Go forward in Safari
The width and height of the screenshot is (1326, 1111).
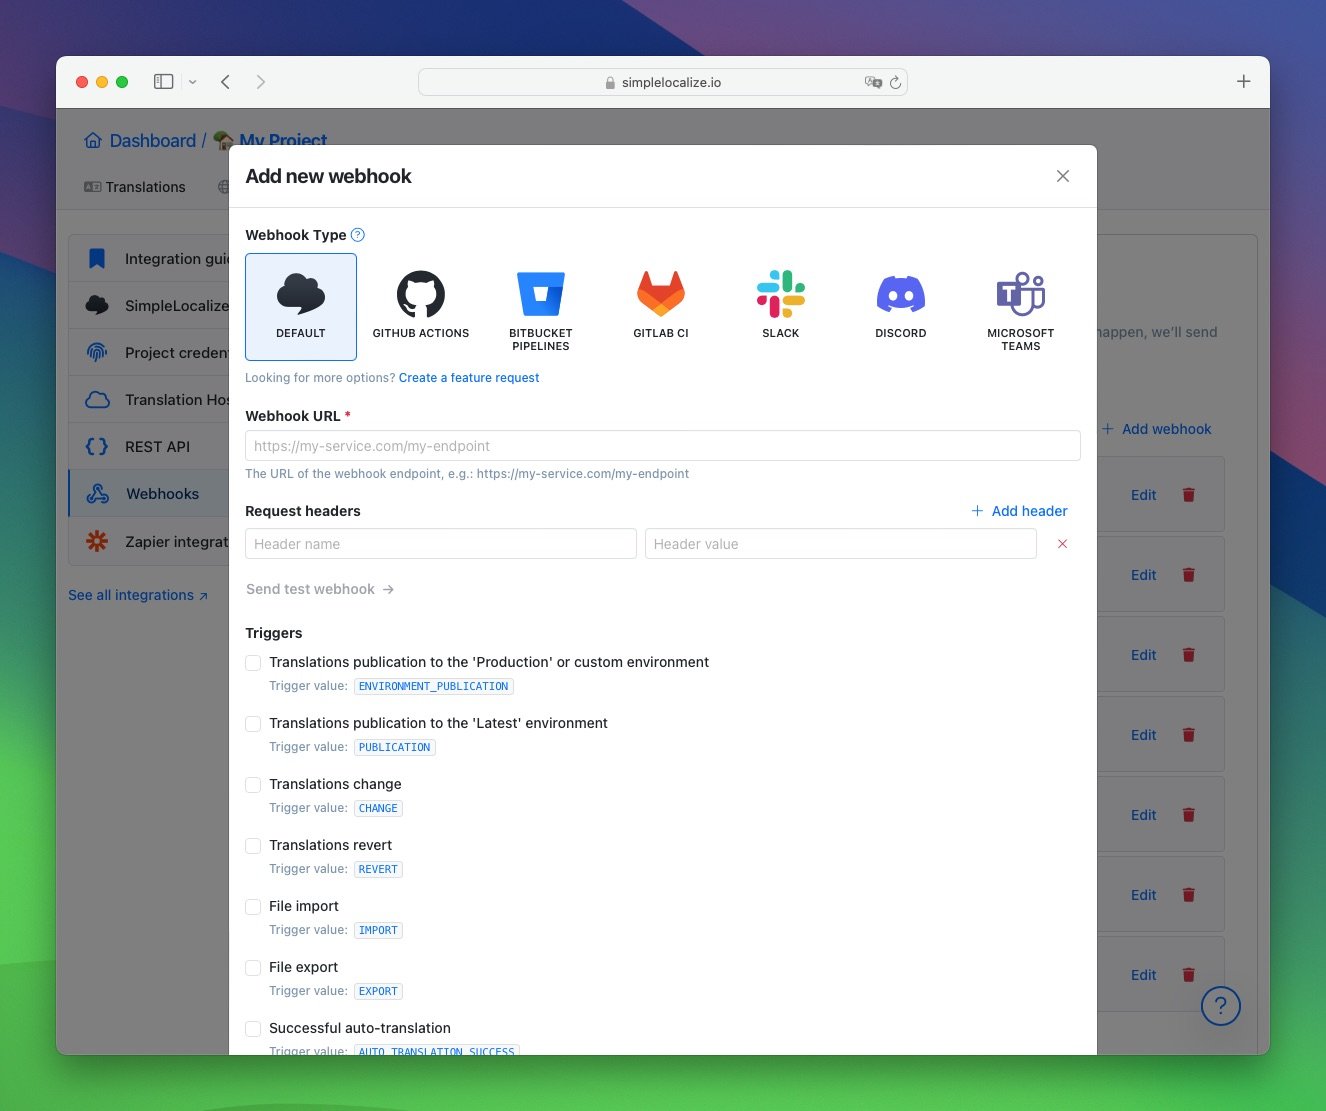(x=261, y=82)
